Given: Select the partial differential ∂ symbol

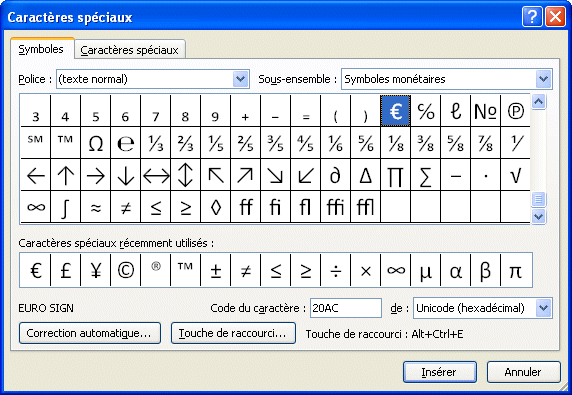Looking at the screenshot, I should pos(335,175).
